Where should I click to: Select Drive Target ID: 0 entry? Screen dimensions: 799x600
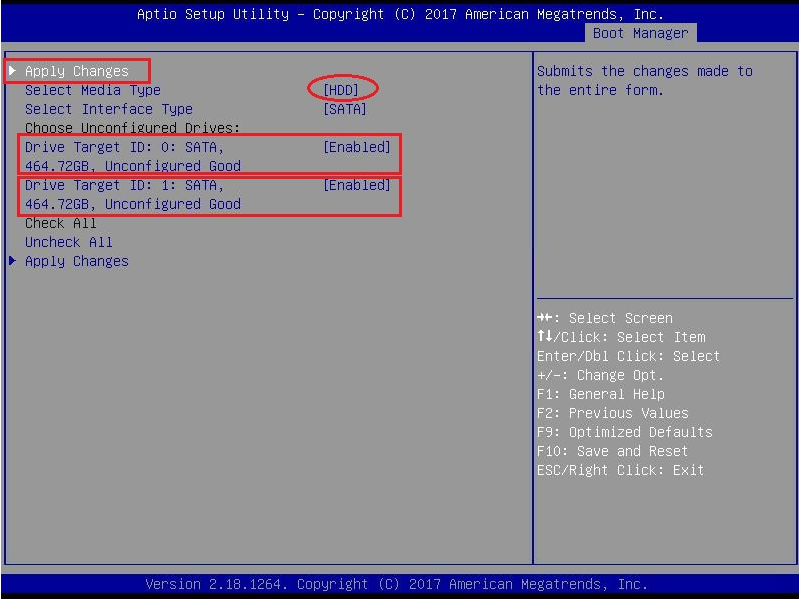pos(132,156)
